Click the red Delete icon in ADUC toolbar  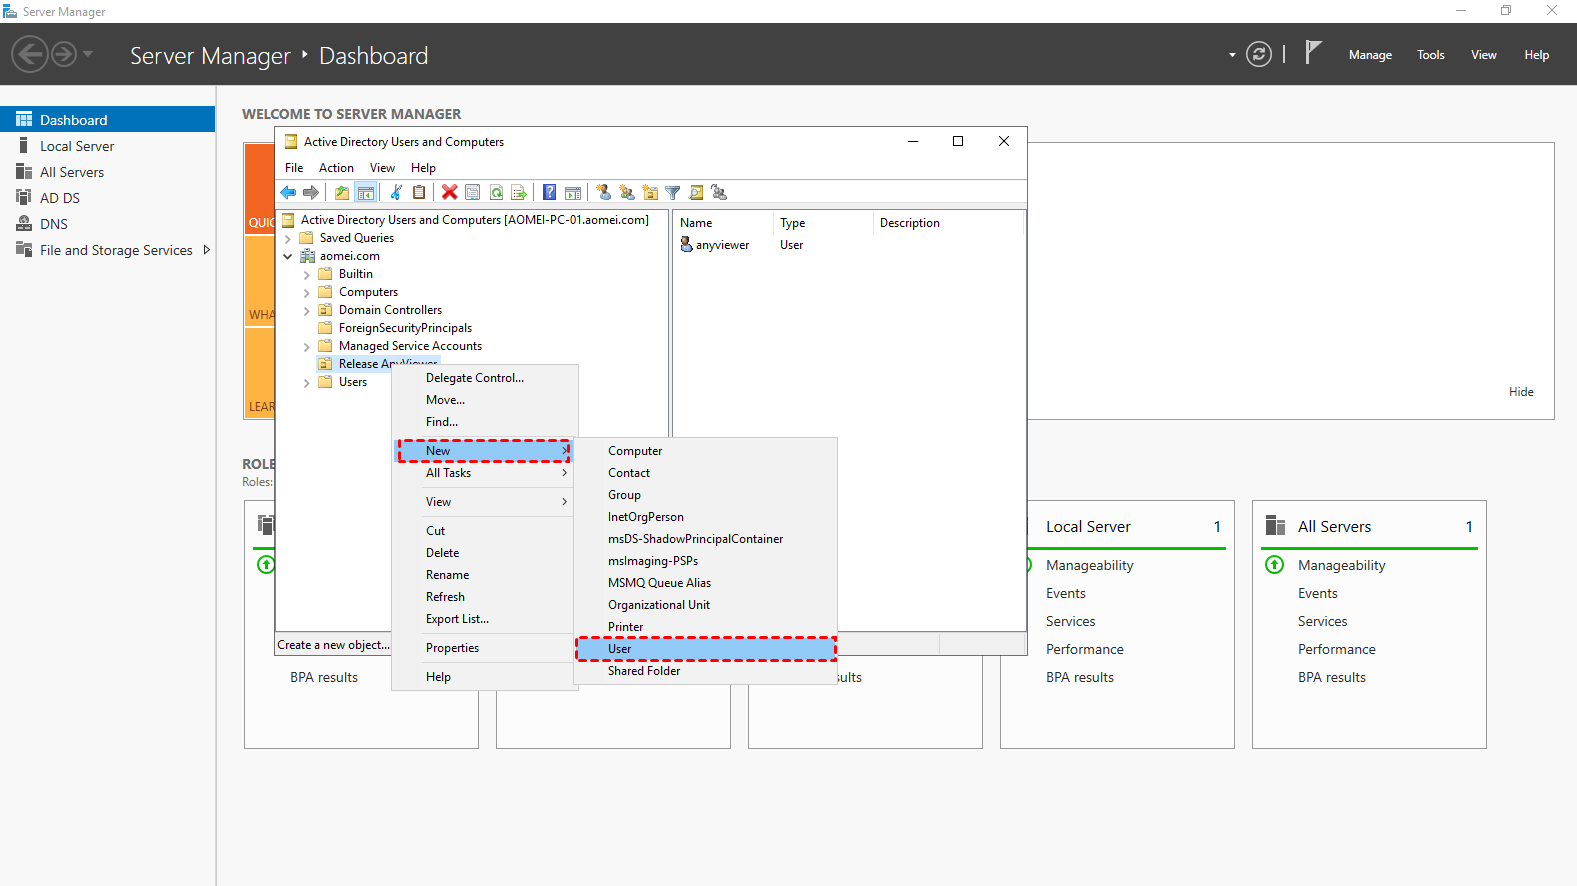450,193
